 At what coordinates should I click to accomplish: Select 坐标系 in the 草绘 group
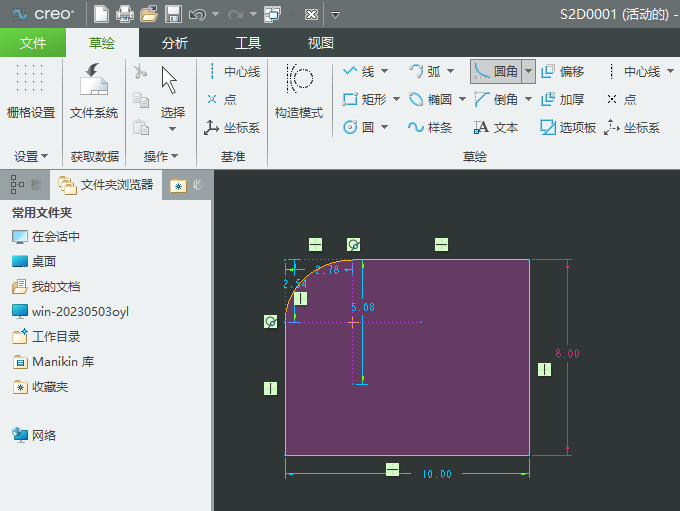pyautogui.click(x=632, y=127)
